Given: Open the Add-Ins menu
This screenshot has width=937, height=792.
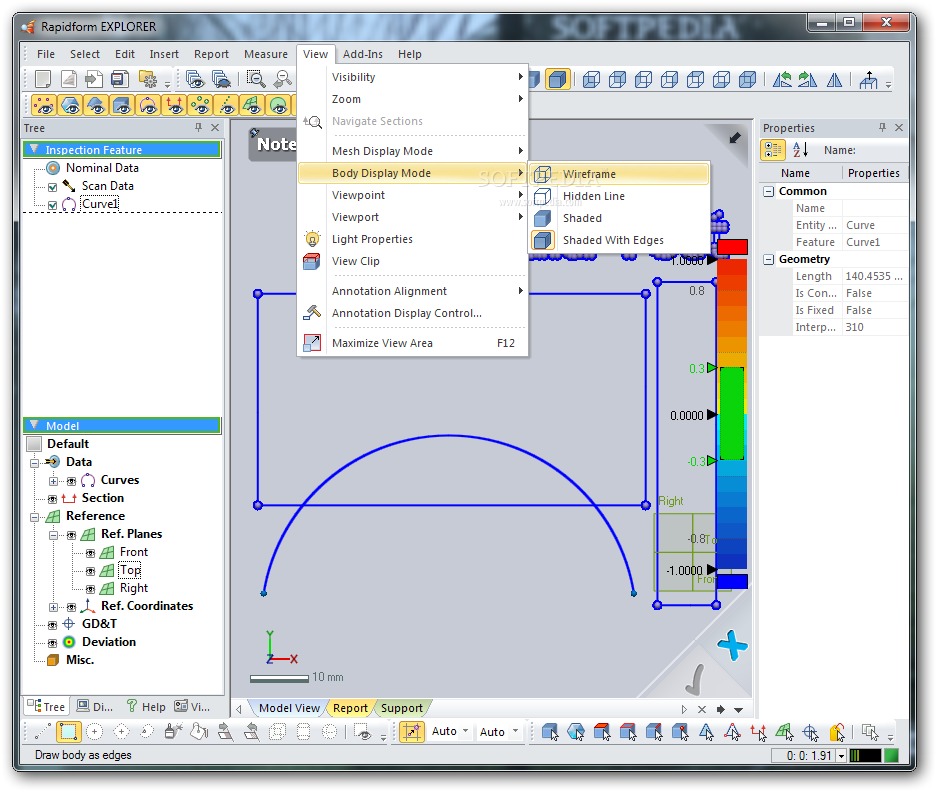Looking at the screenshot, I should pos(363,54).
